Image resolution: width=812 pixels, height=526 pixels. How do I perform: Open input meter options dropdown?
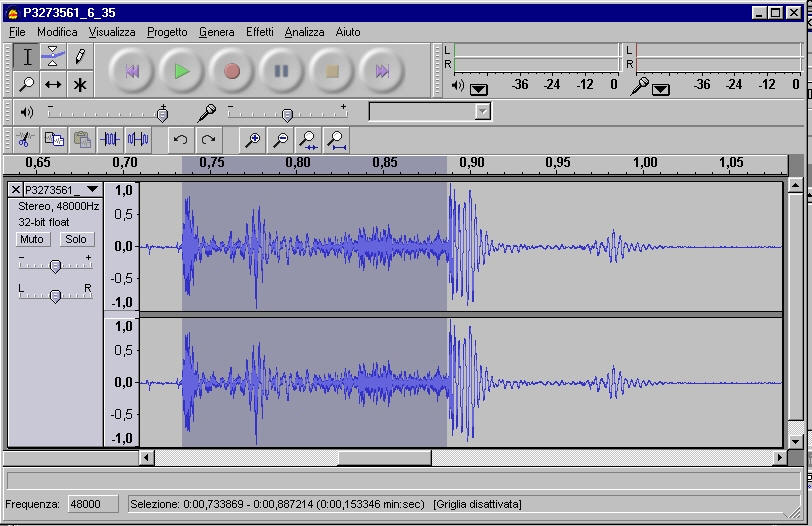coord(660,90)
